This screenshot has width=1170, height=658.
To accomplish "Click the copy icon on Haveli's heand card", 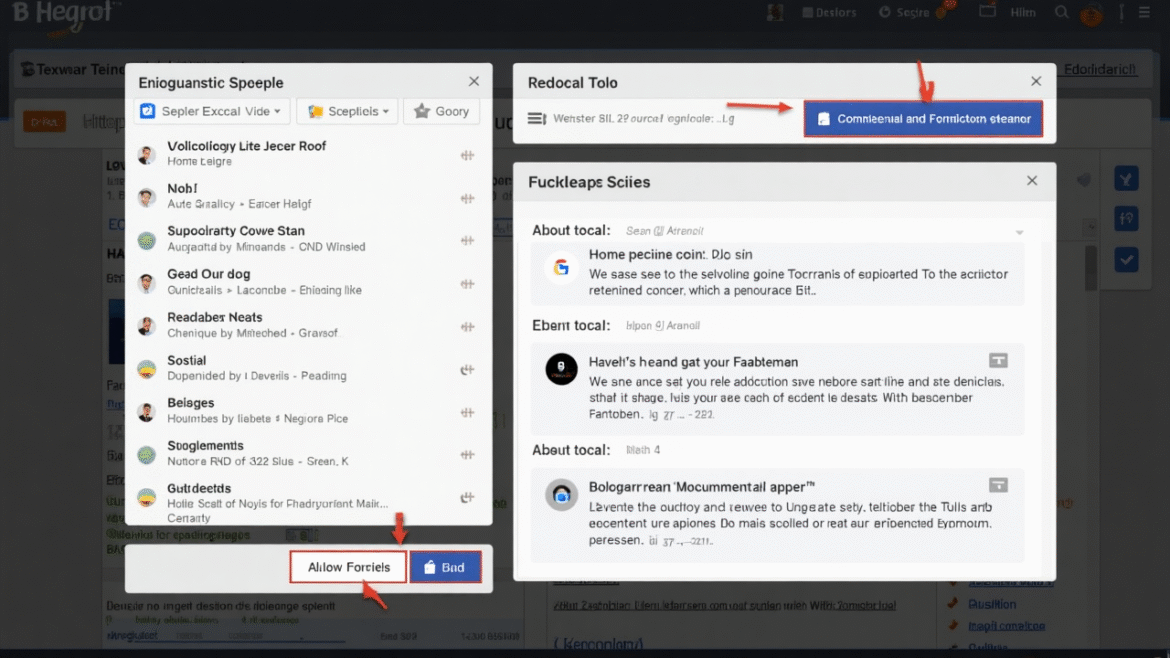I will click(x=999, y=360).
